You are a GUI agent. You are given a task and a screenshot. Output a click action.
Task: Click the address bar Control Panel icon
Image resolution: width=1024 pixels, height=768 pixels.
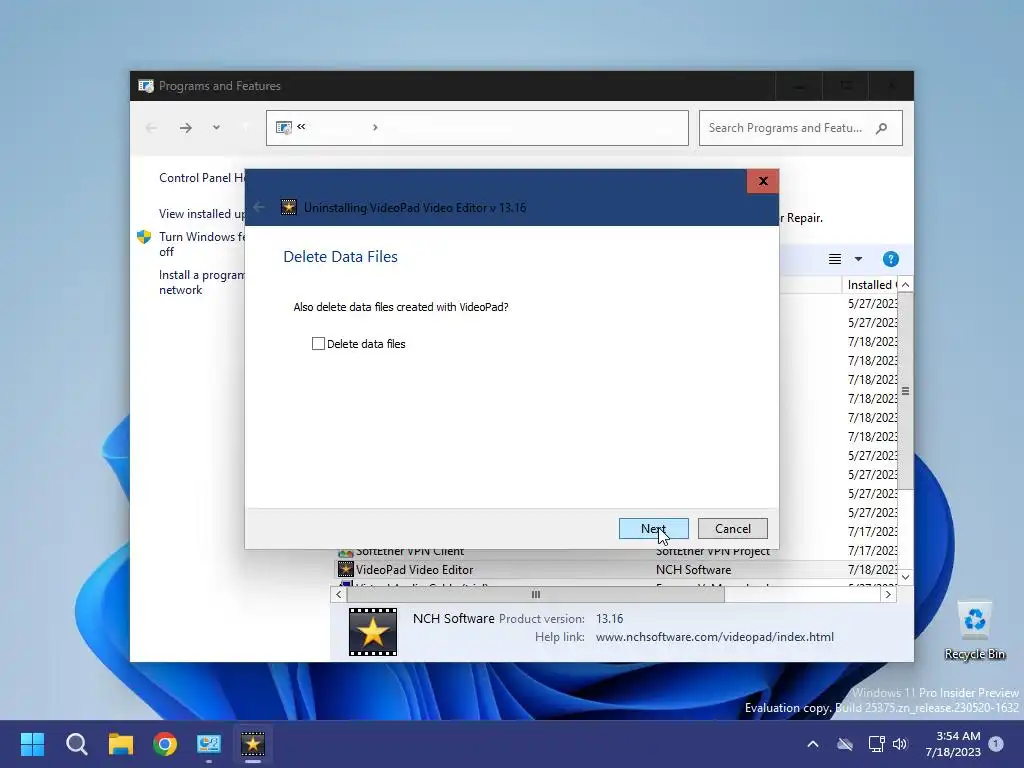283,127
